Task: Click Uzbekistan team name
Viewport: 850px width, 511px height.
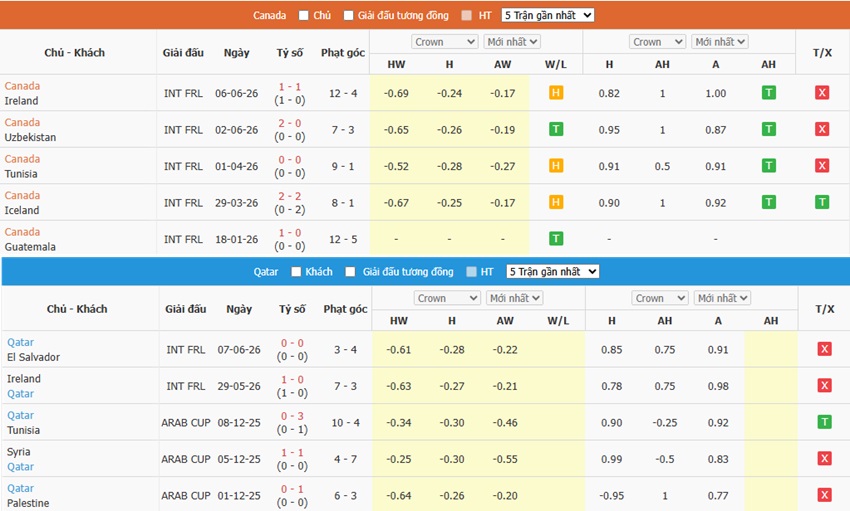Action: pyautogui.click(x=30, y=137)
